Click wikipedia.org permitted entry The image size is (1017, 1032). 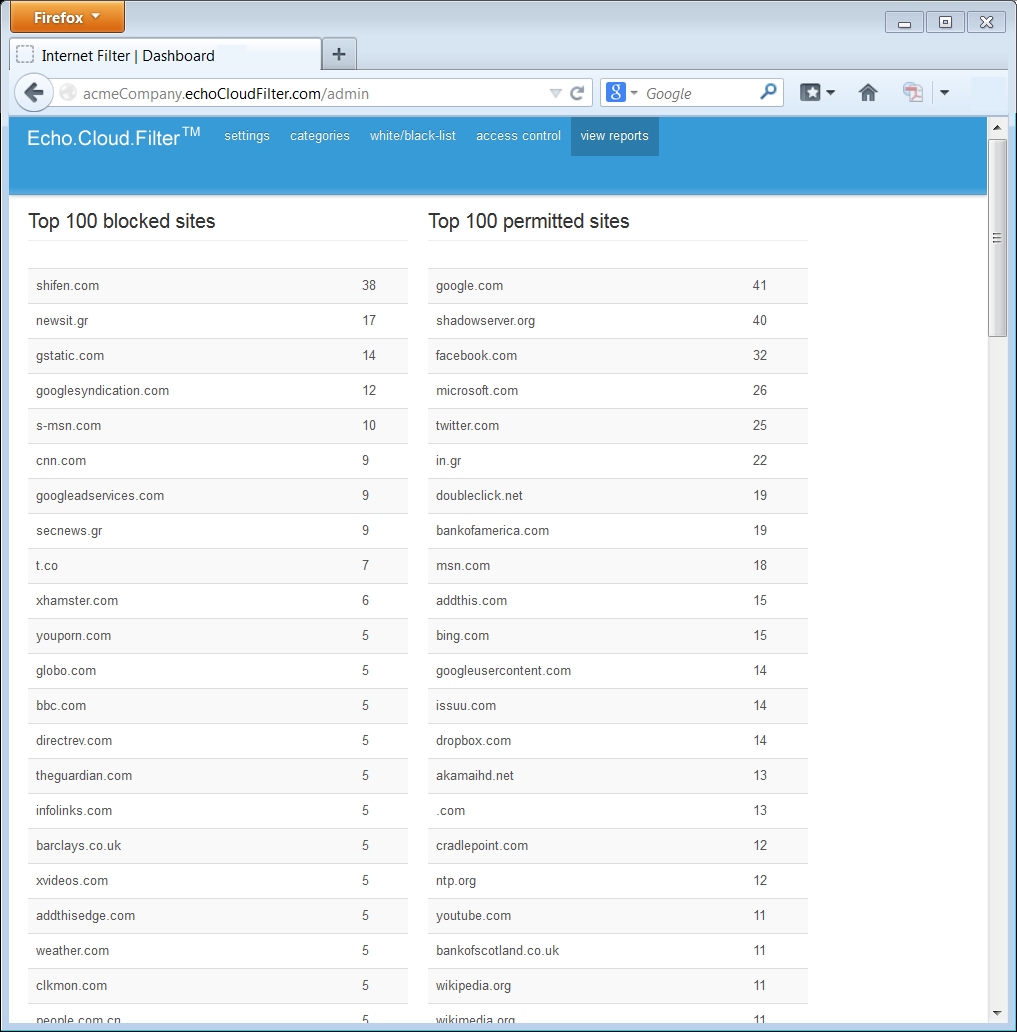(x=473, y=985)
